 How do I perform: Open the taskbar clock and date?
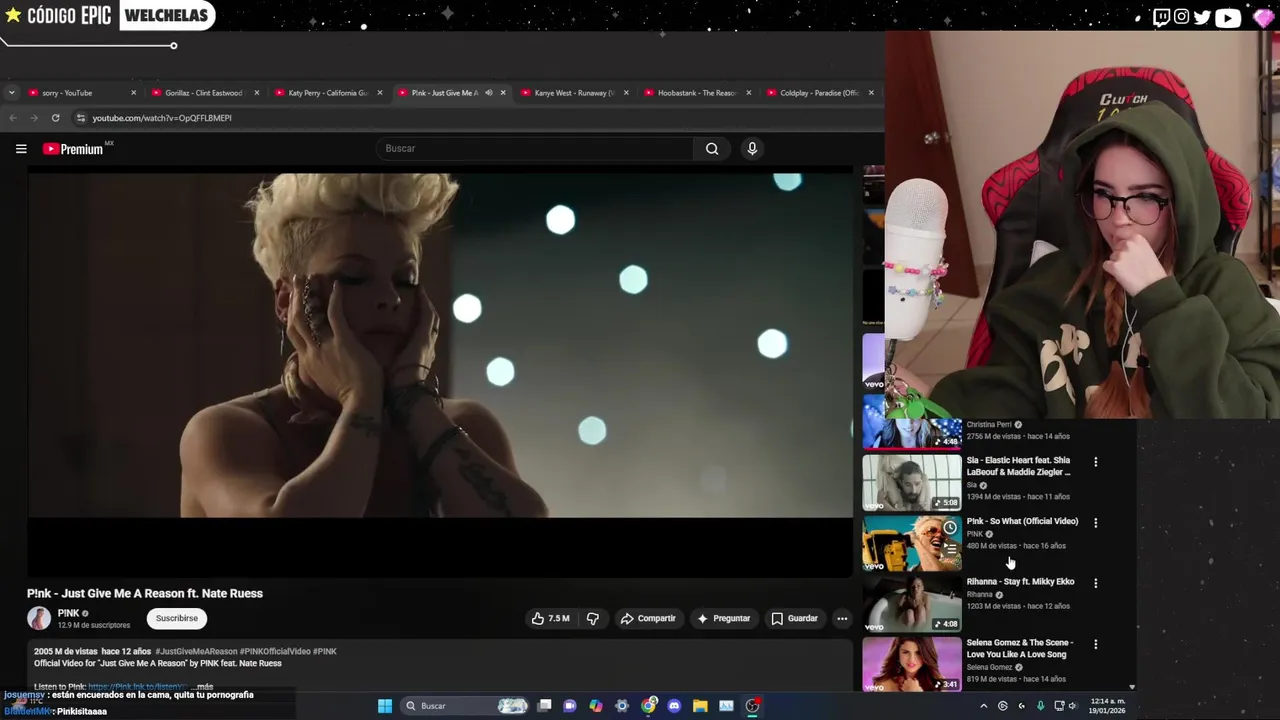click(x=1106, y=706)
